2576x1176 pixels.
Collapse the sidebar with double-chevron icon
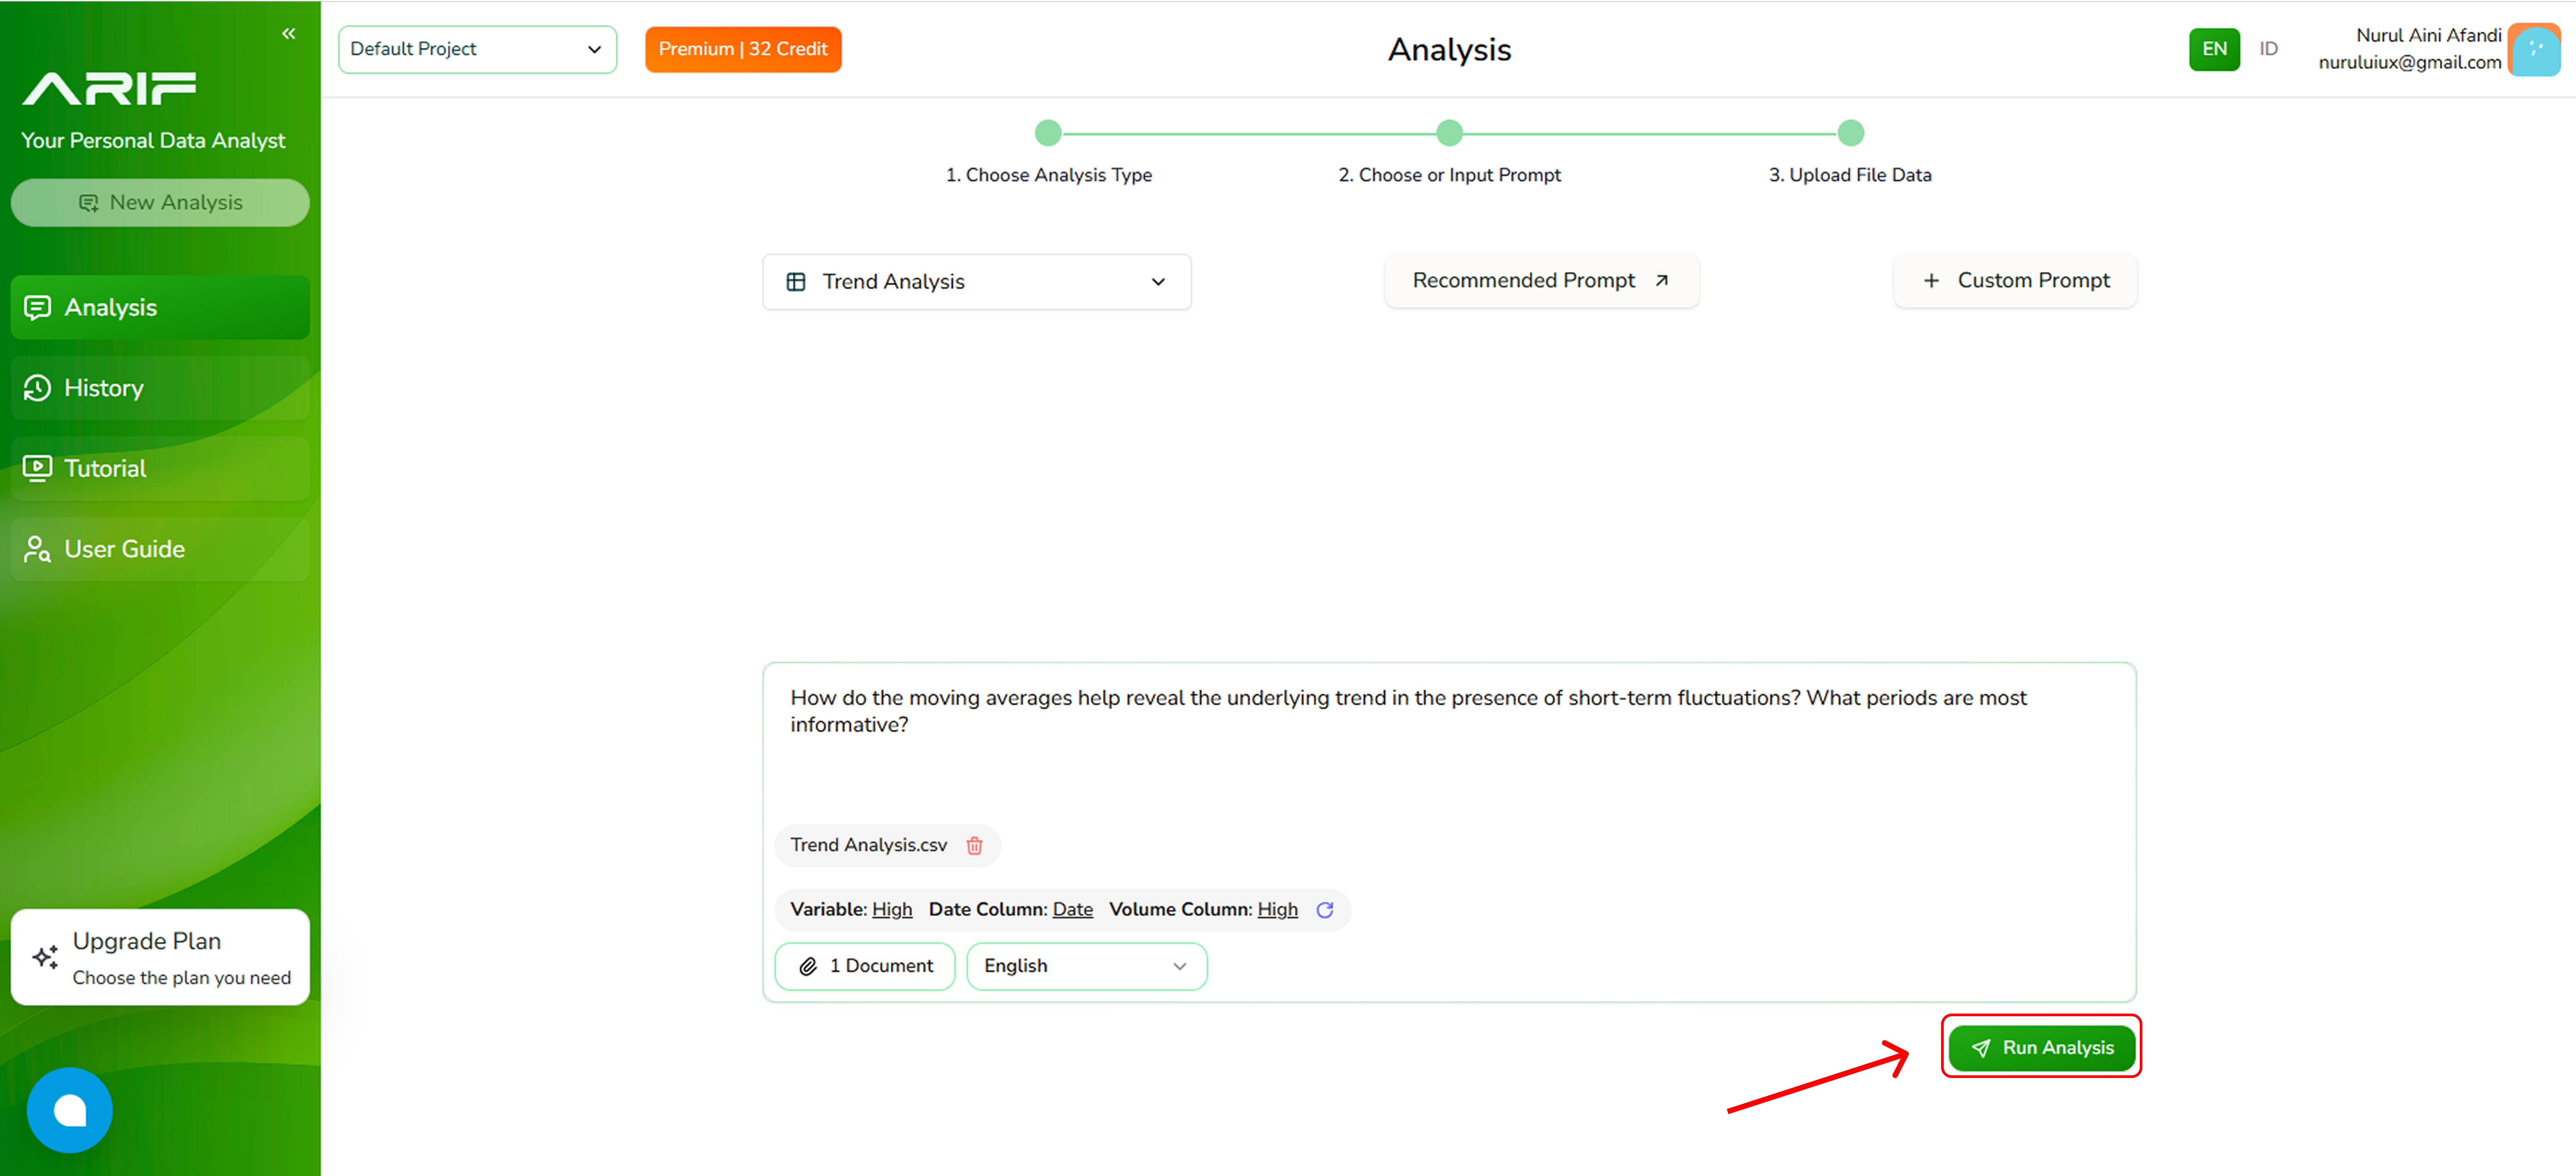click(x=288, y=34)
